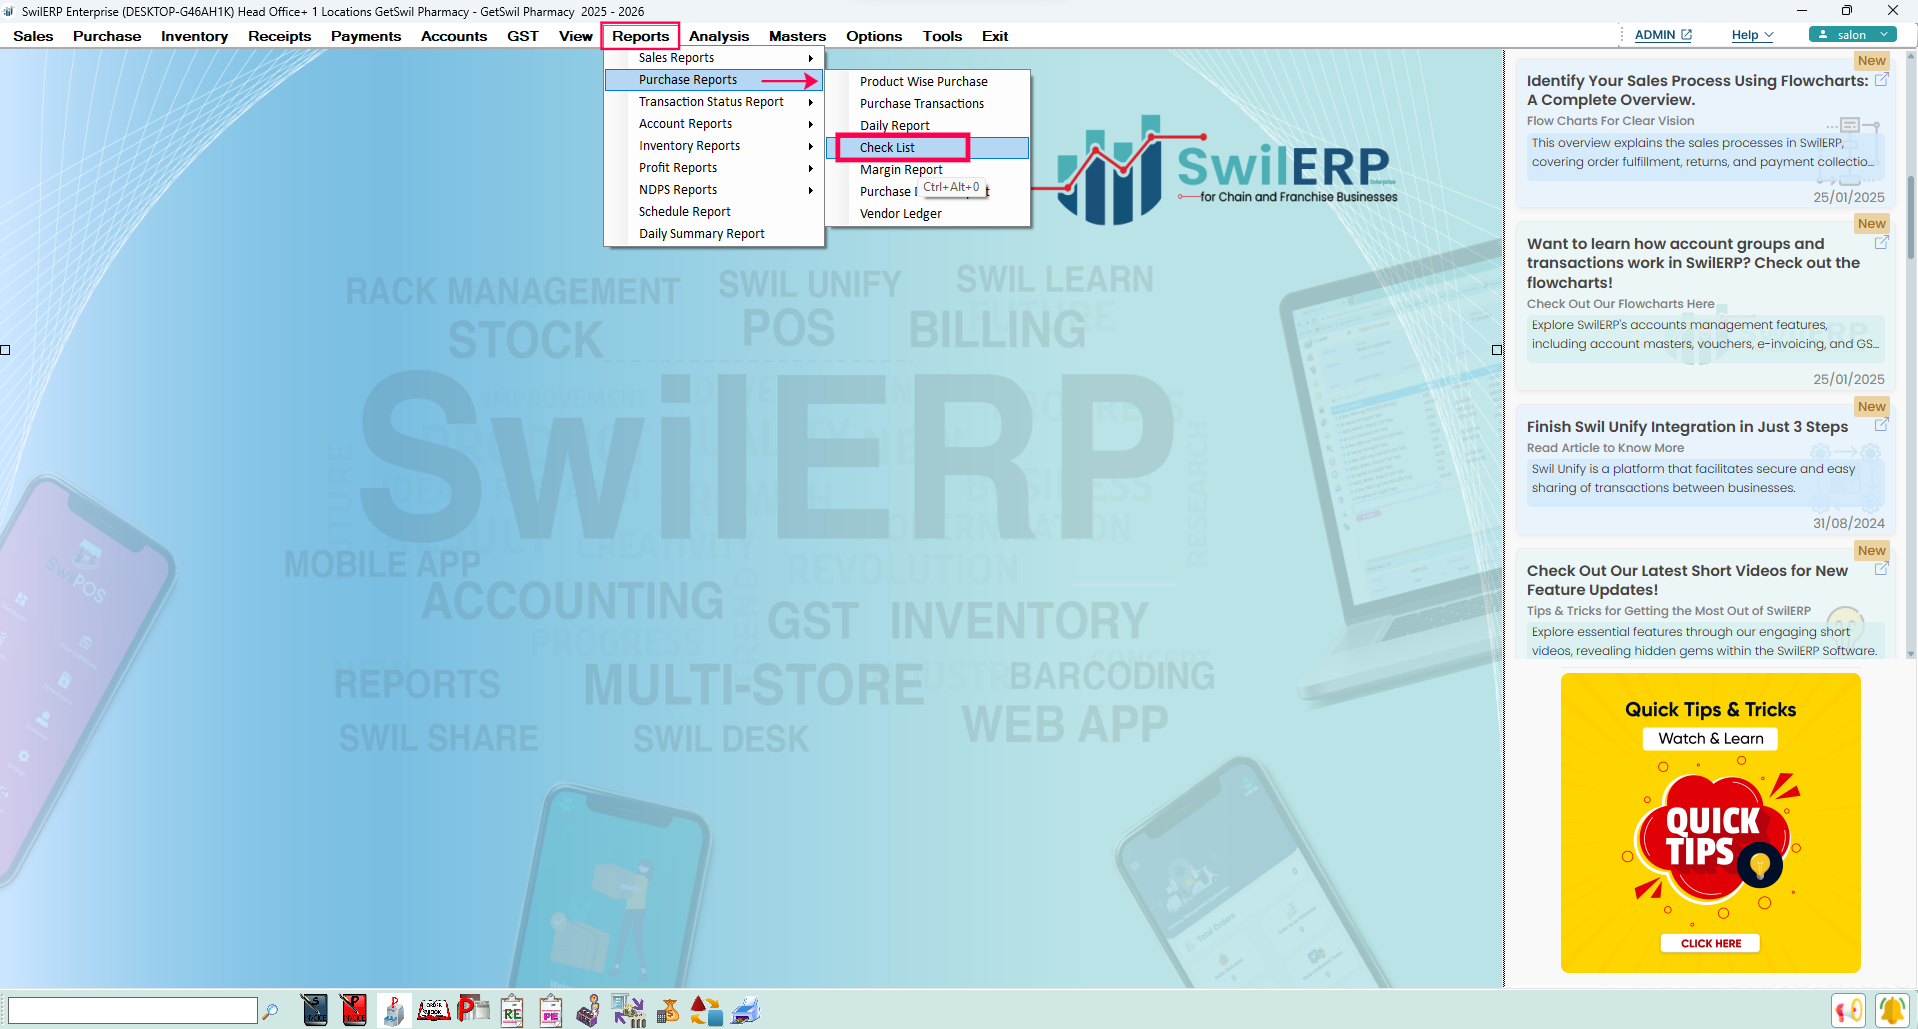Open 'Identify Your Sales Process Using Flowcharts' article

click(x=1697, y=90)
